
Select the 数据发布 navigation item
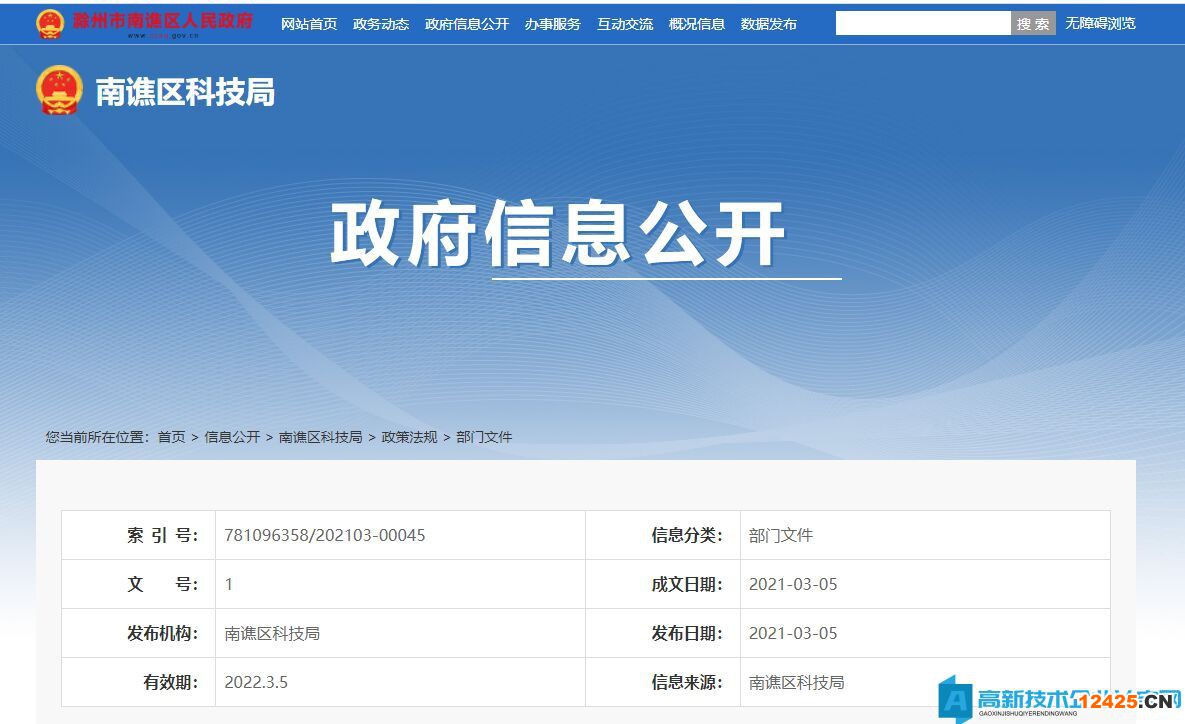click(x=769, y=24)
